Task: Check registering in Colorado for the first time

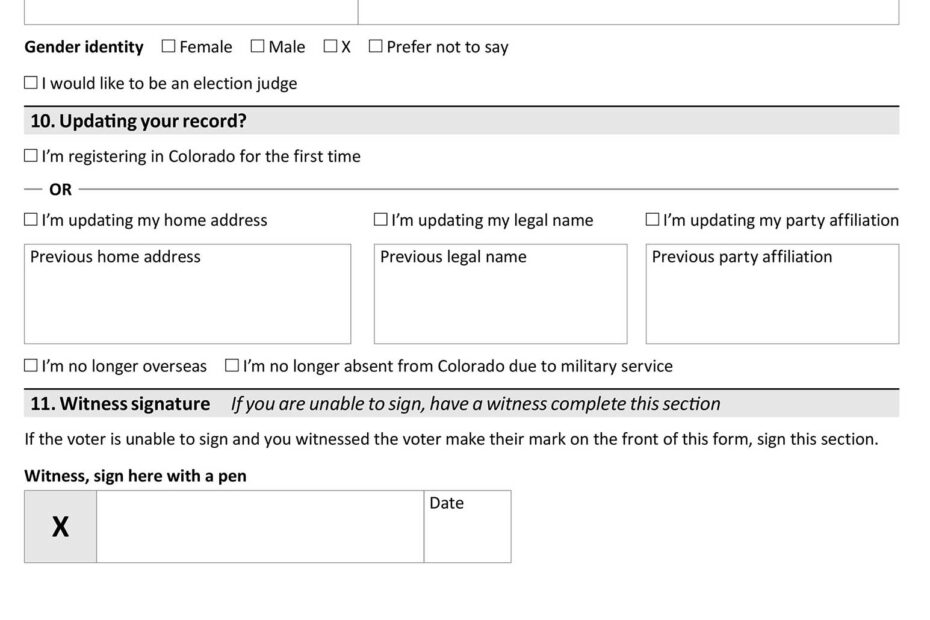Action: click(29, 156)
